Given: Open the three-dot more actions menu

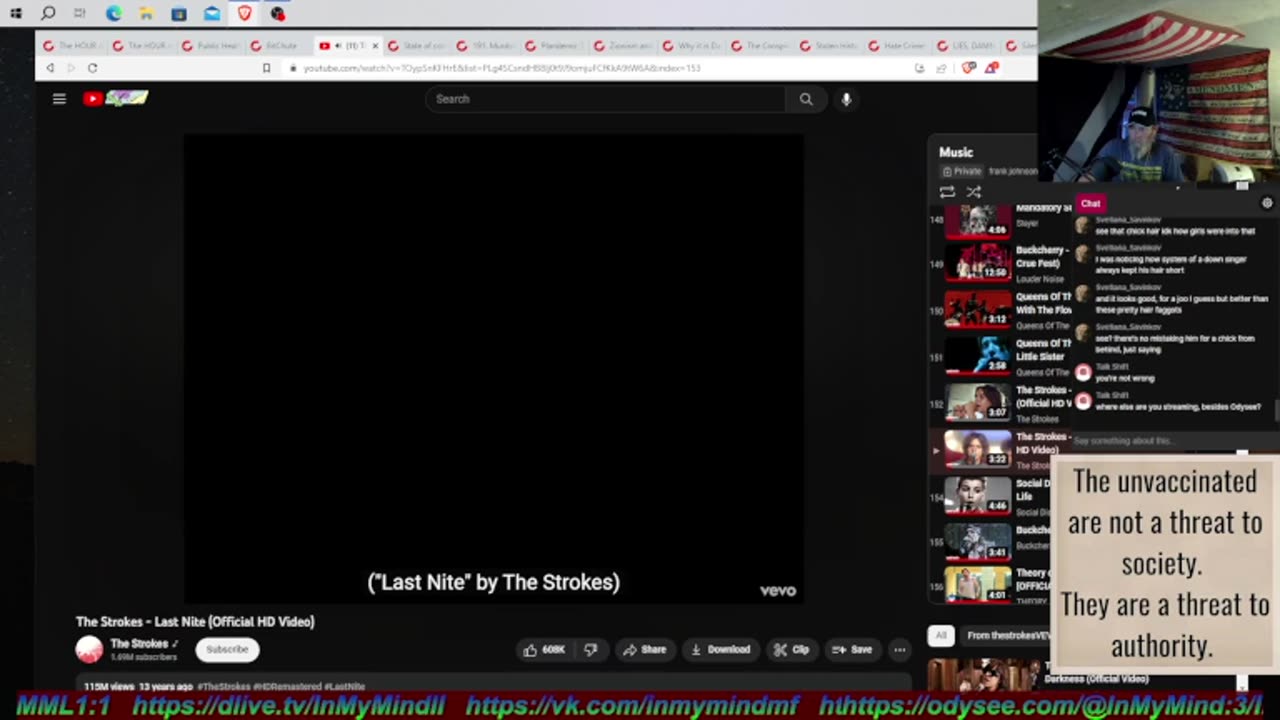Looking at the screenshot, I should [x=899, y=650].
